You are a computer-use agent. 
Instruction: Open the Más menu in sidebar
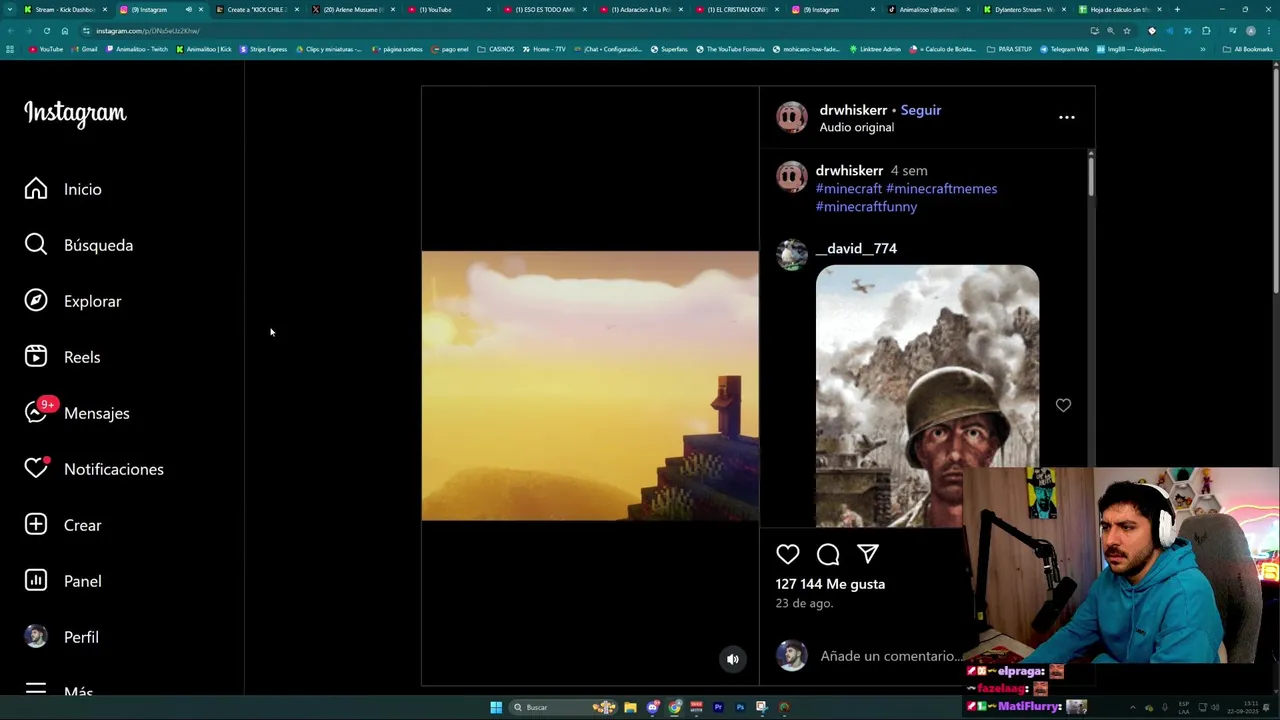59,690
